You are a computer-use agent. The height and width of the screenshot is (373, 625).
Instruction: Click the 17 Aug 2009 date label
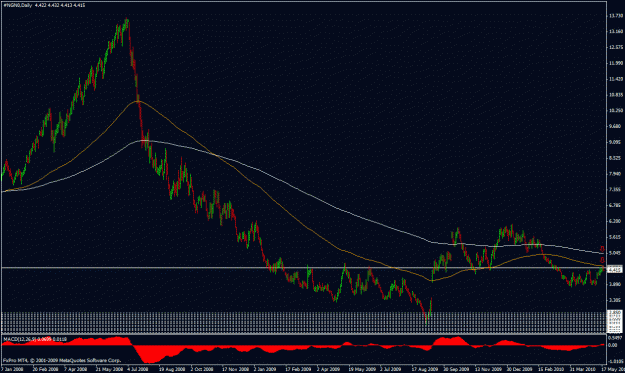[425, 369]
